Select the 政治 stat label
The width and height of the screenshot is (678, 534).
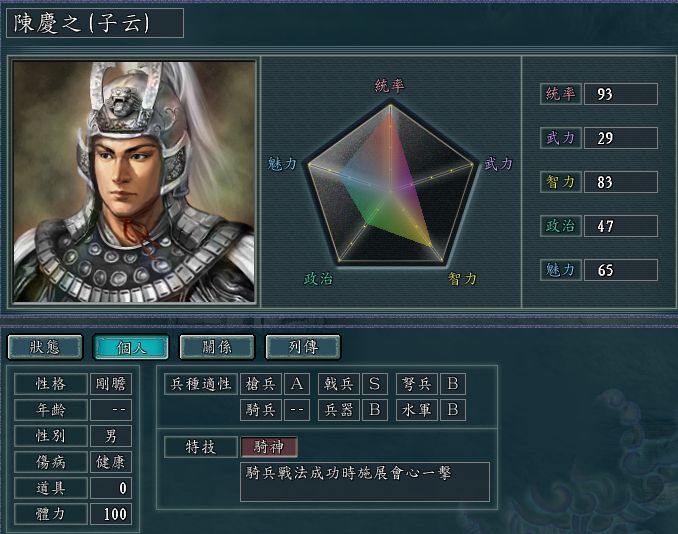560,226
